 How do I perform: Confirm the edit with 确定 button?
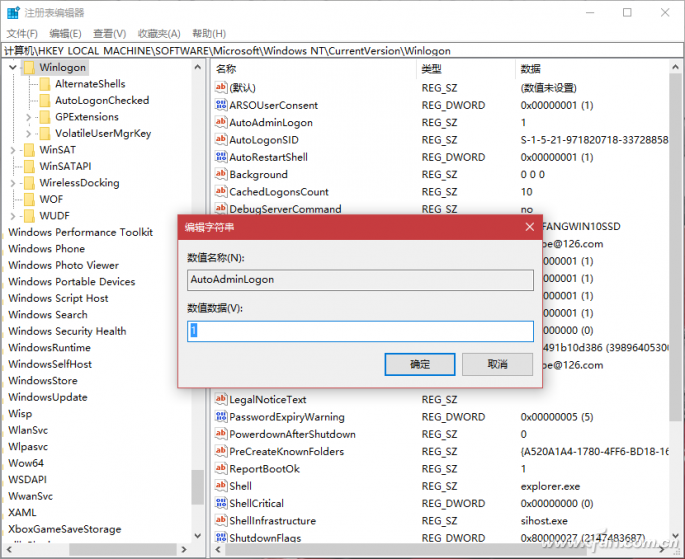[x=420, y=364]
